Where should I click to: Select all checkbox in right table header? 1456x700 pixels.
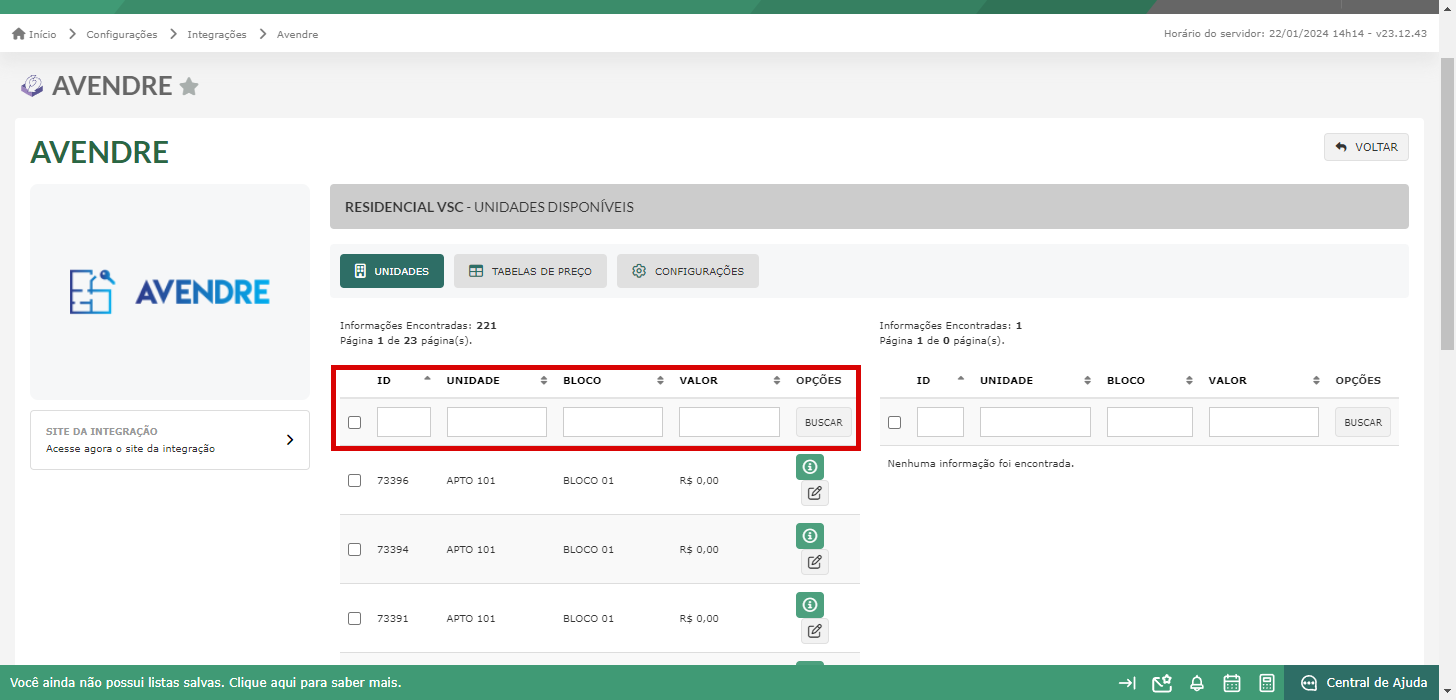(x=894, y=422)
